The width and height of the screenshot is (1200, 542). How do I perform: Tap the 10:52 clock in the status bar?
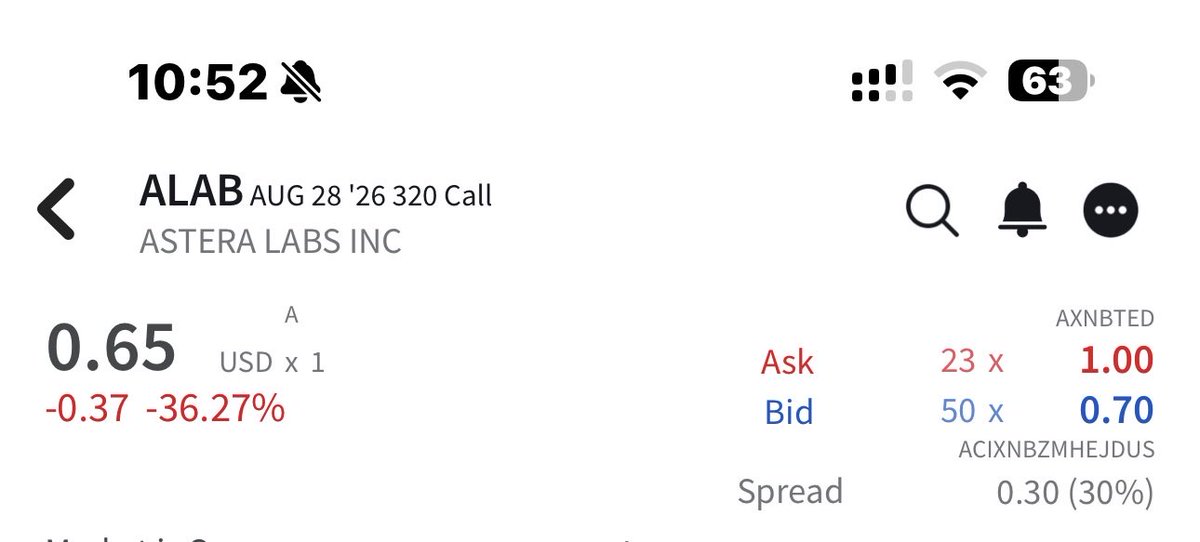tap(198, 82)
